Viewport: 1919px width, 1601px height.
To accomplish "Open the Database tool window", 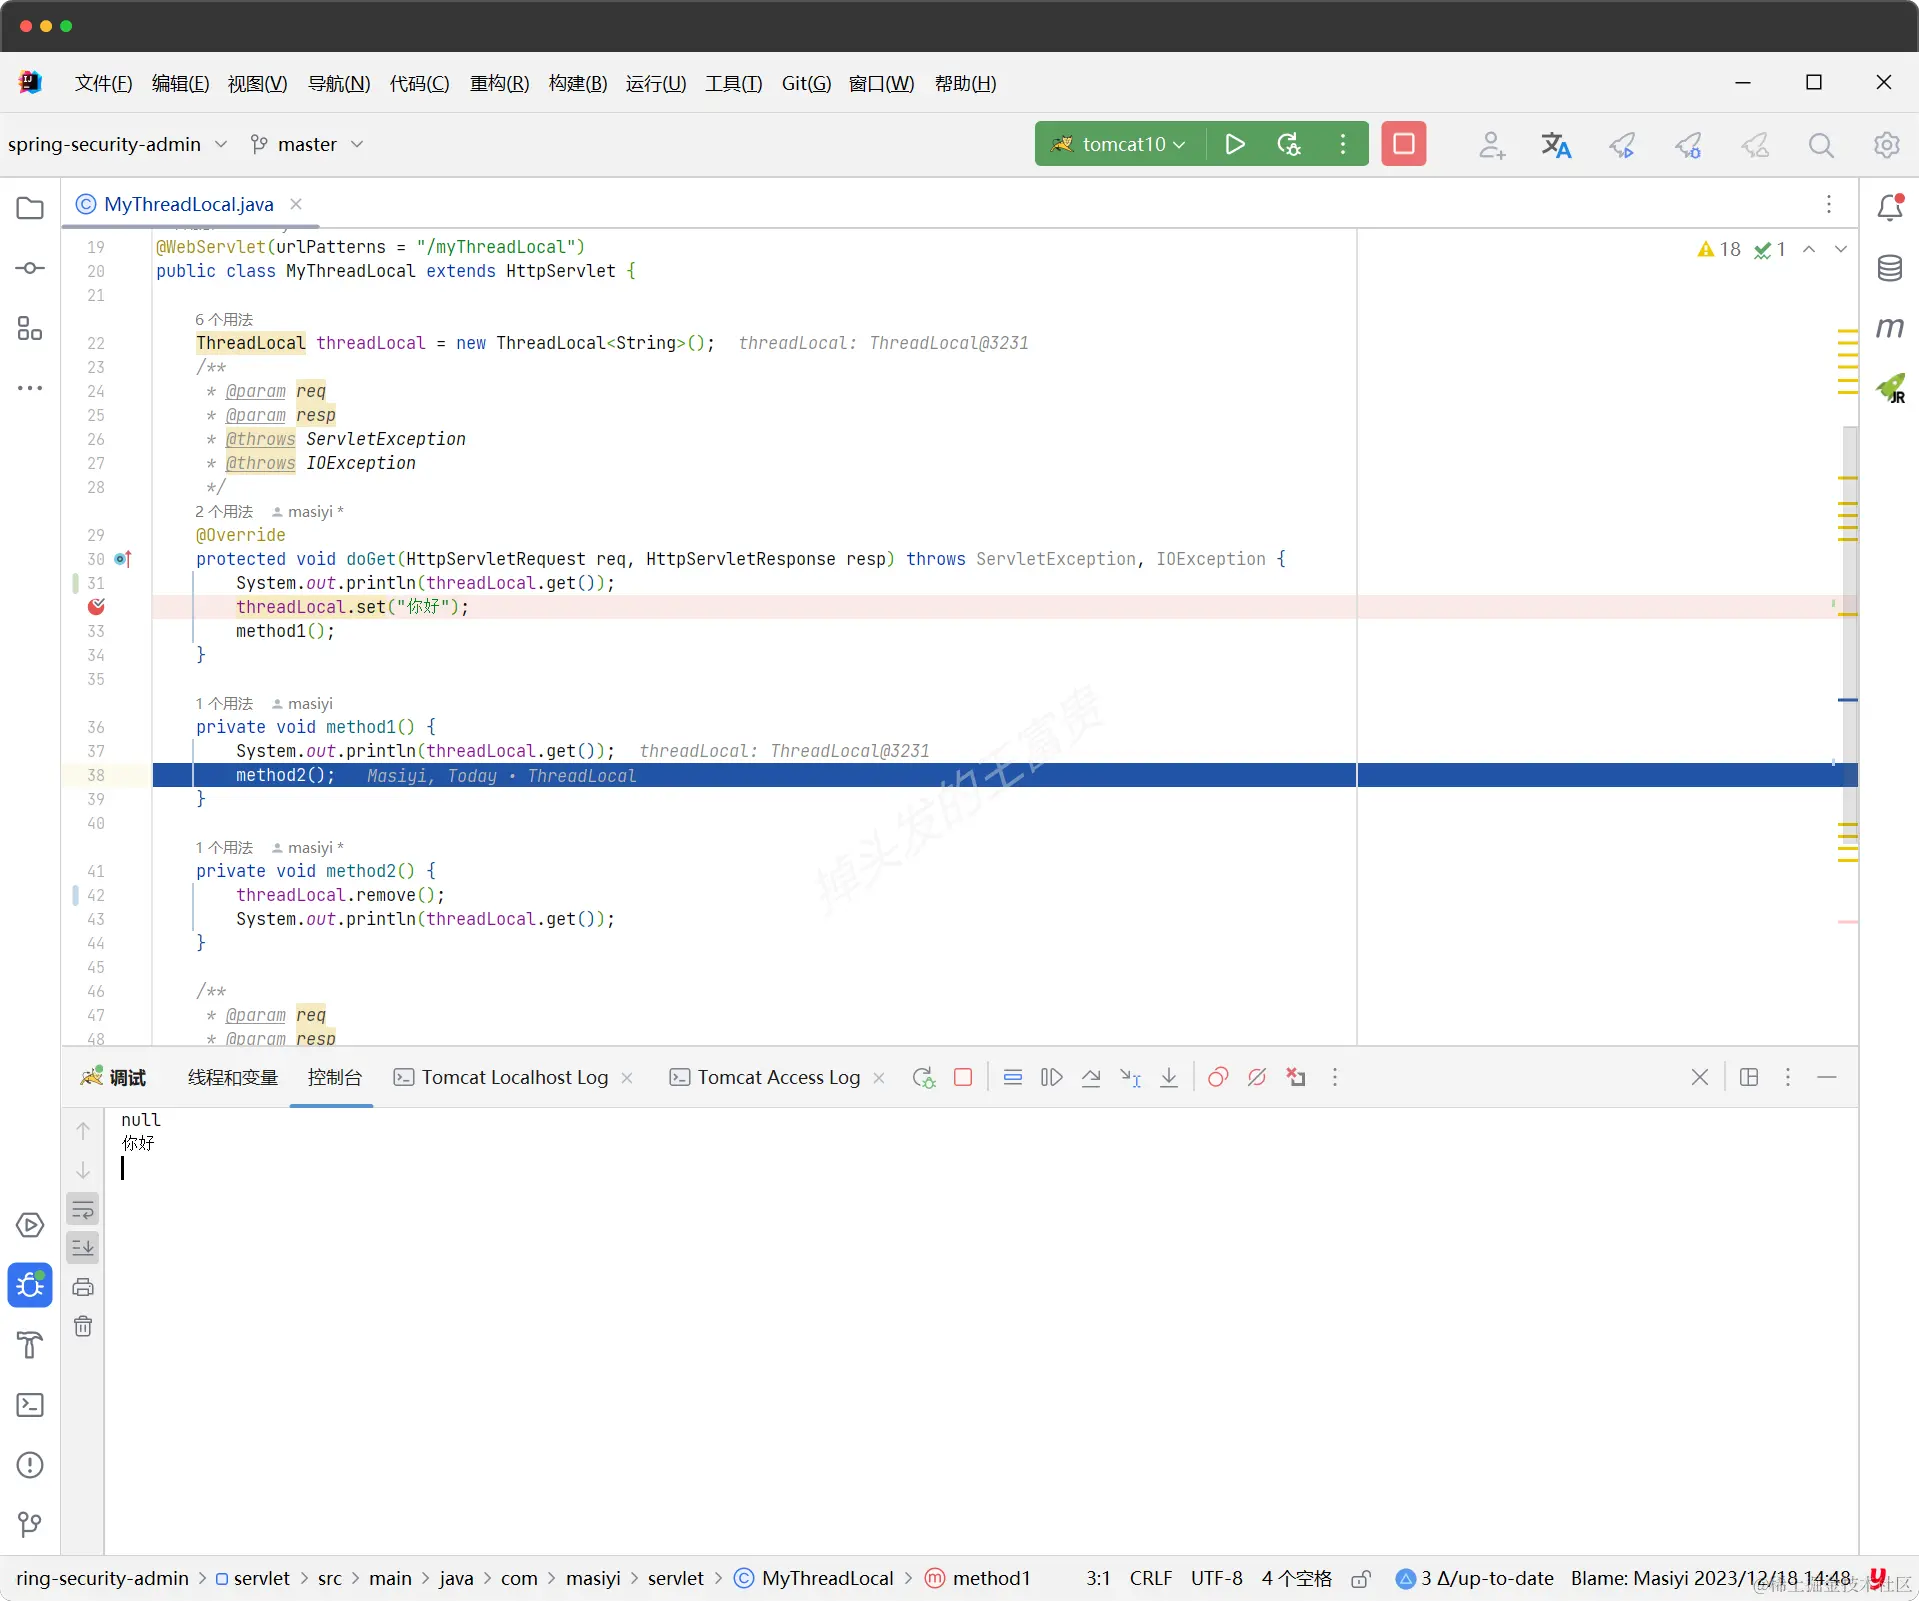I will pos(1889,268).
